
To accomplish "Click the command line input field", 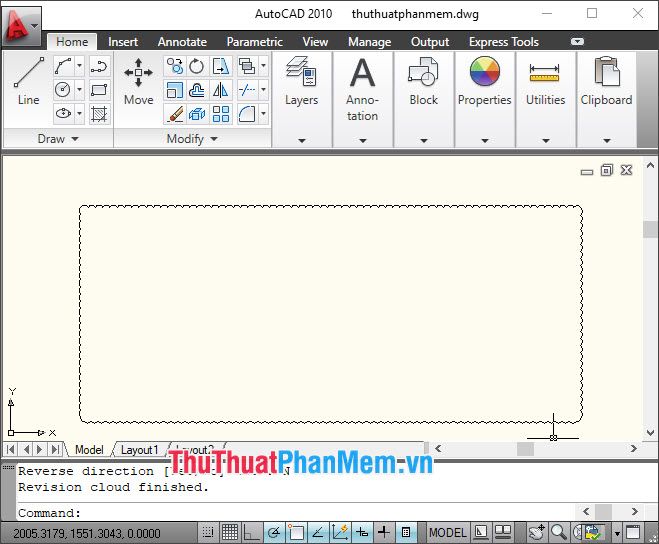I will click(296, 512).
